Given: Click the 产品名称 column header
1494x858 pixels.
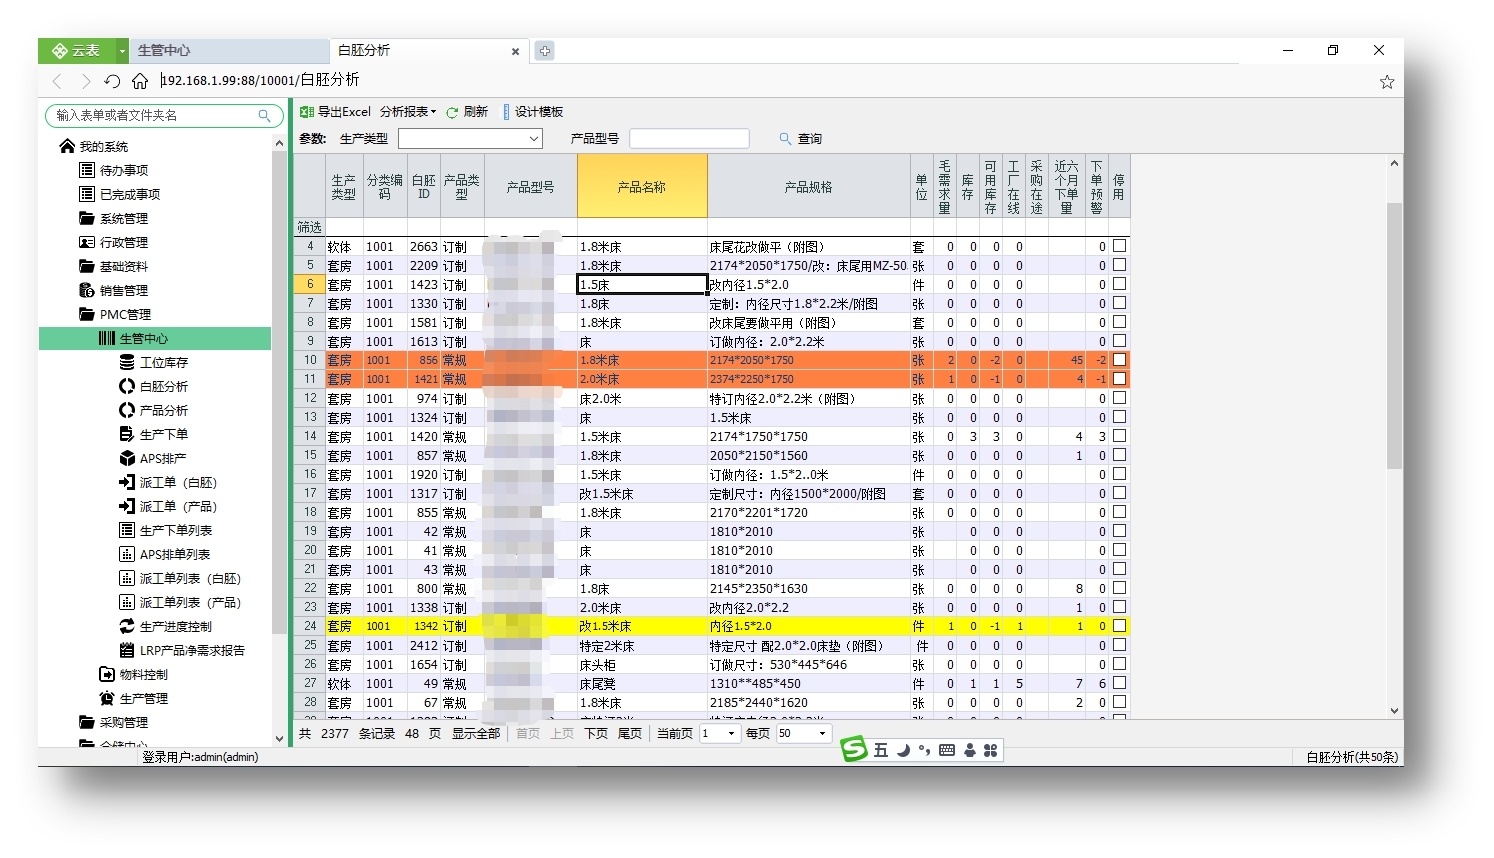Looking at the screenshot, I should point(642,186).
